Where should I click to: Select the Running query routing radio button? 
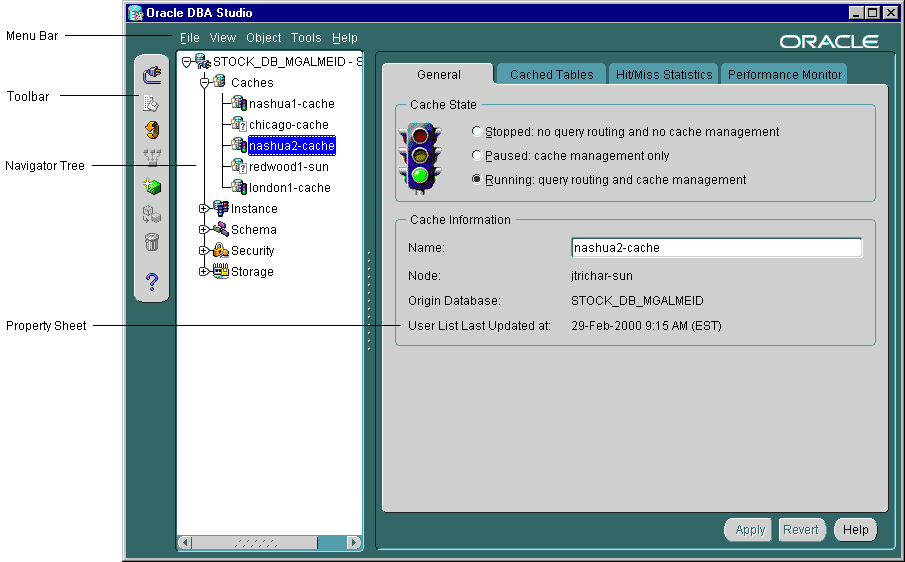tap(477, 179)
